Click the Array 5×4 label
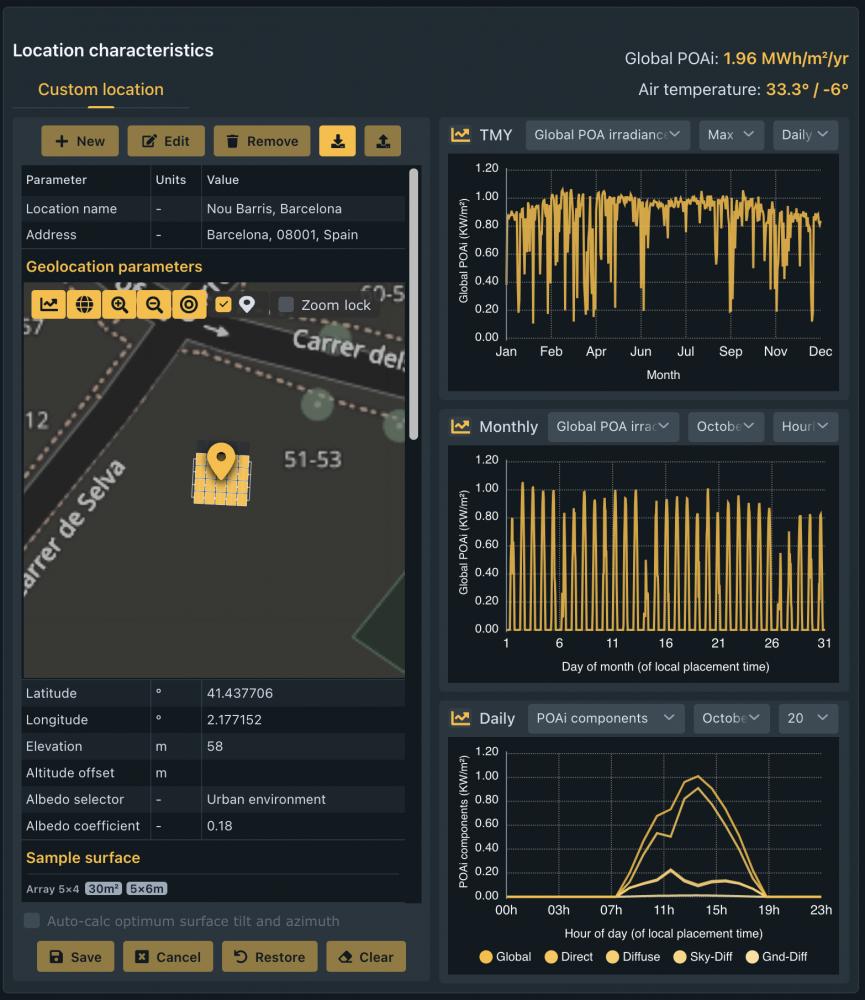 pyautogui.click(x=52, y=889)
